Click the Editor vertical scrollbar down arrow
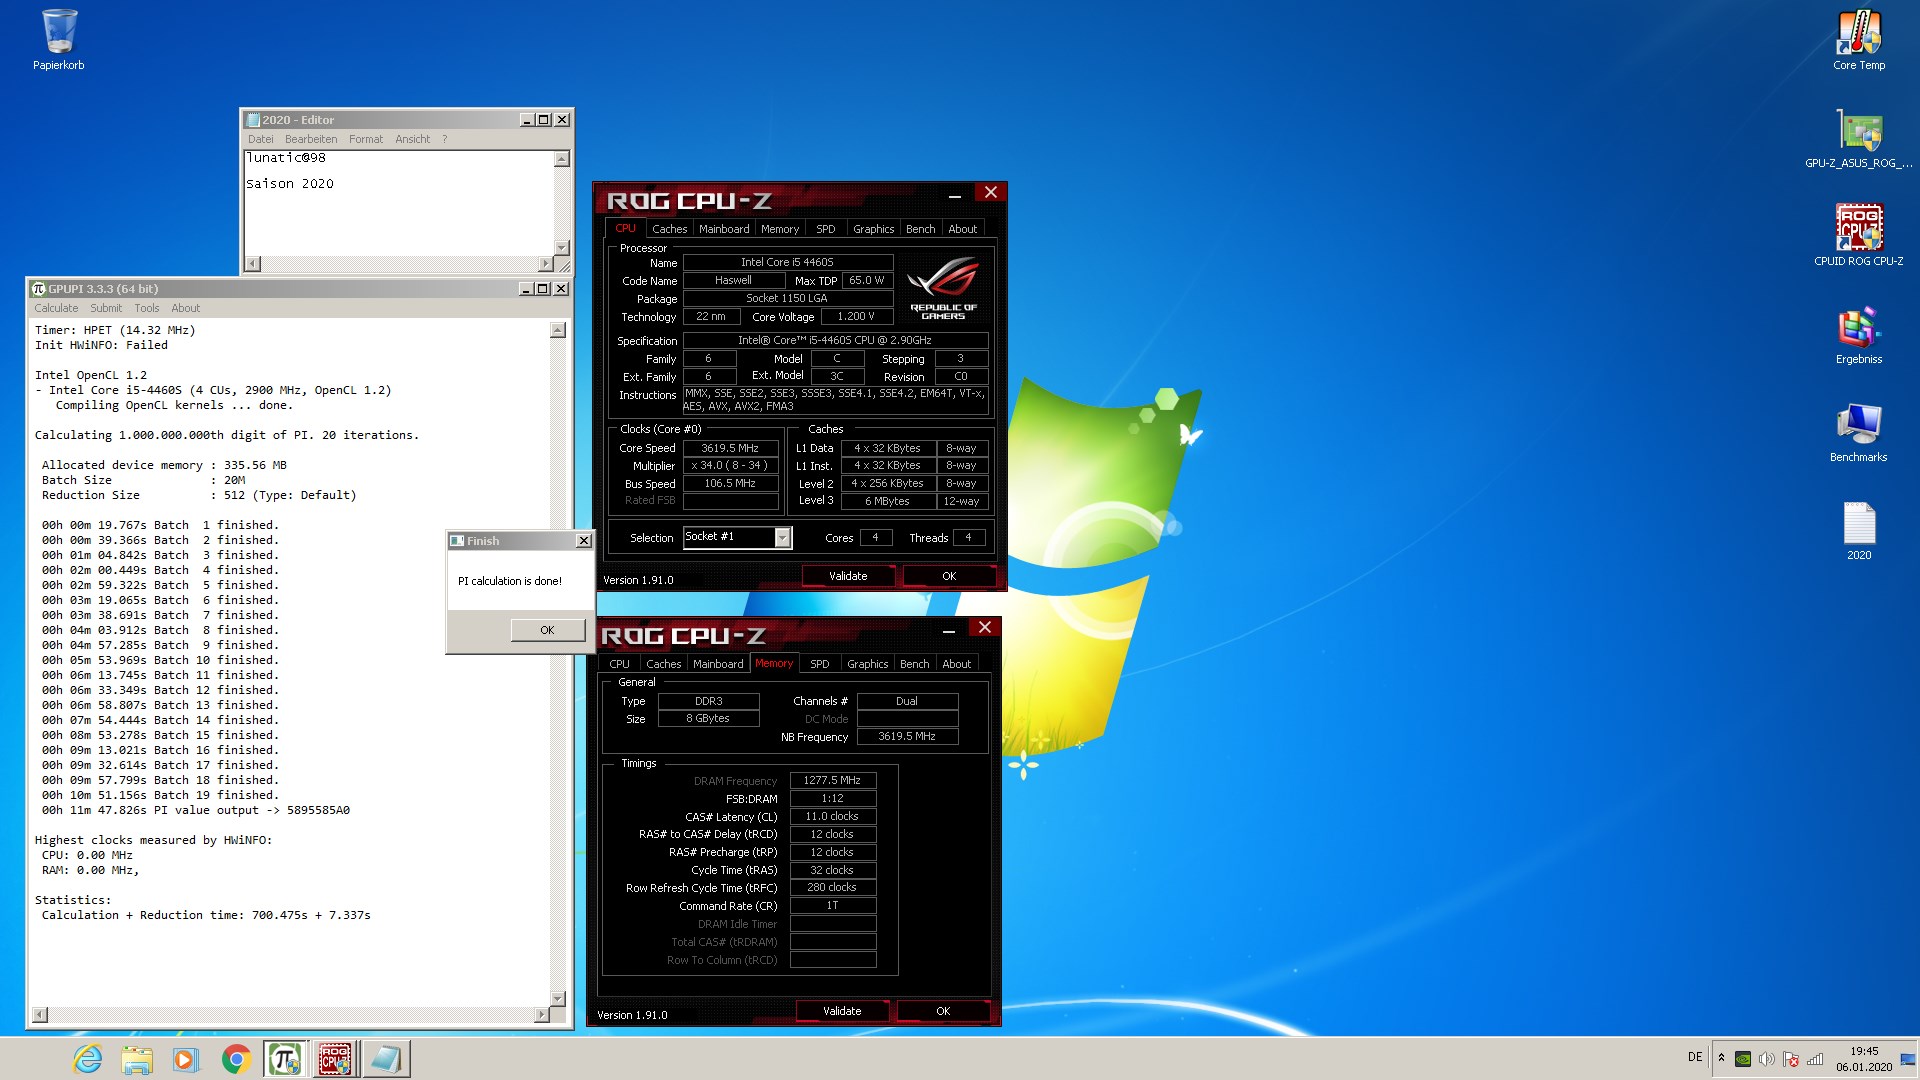 tap(562, 248)
